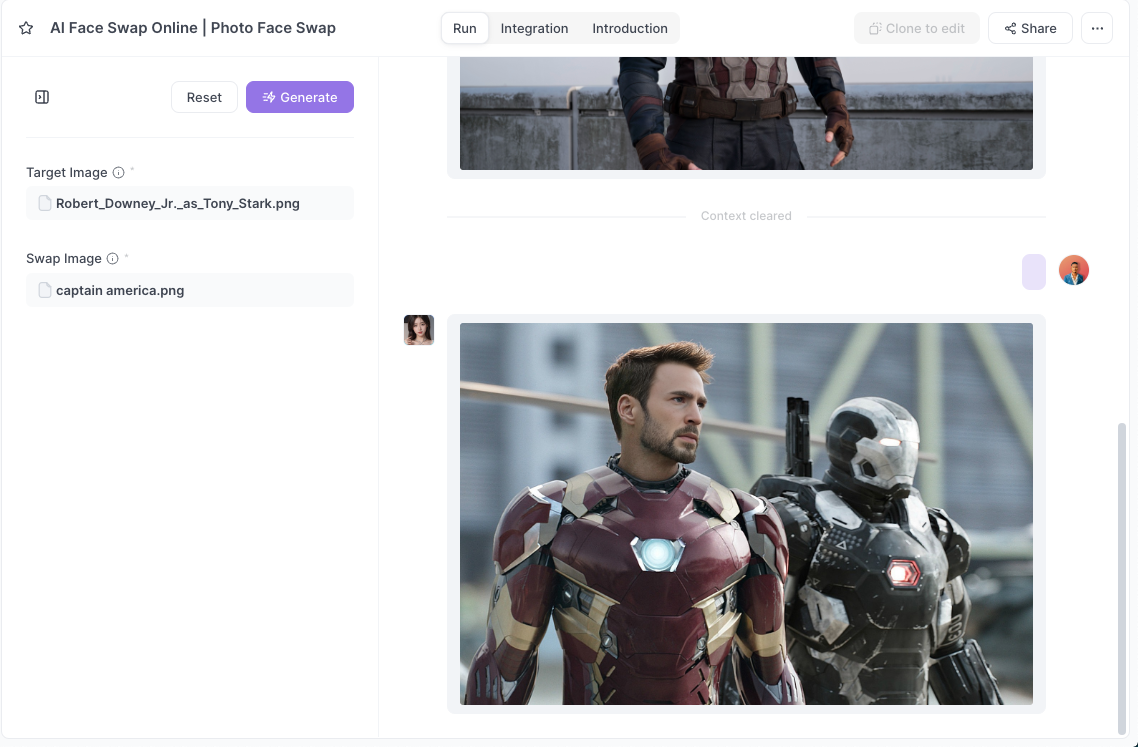This screenshot has width=1138, height=747.
Task: Select the captain america.png swap image field
Action: (x=190, y=290)
